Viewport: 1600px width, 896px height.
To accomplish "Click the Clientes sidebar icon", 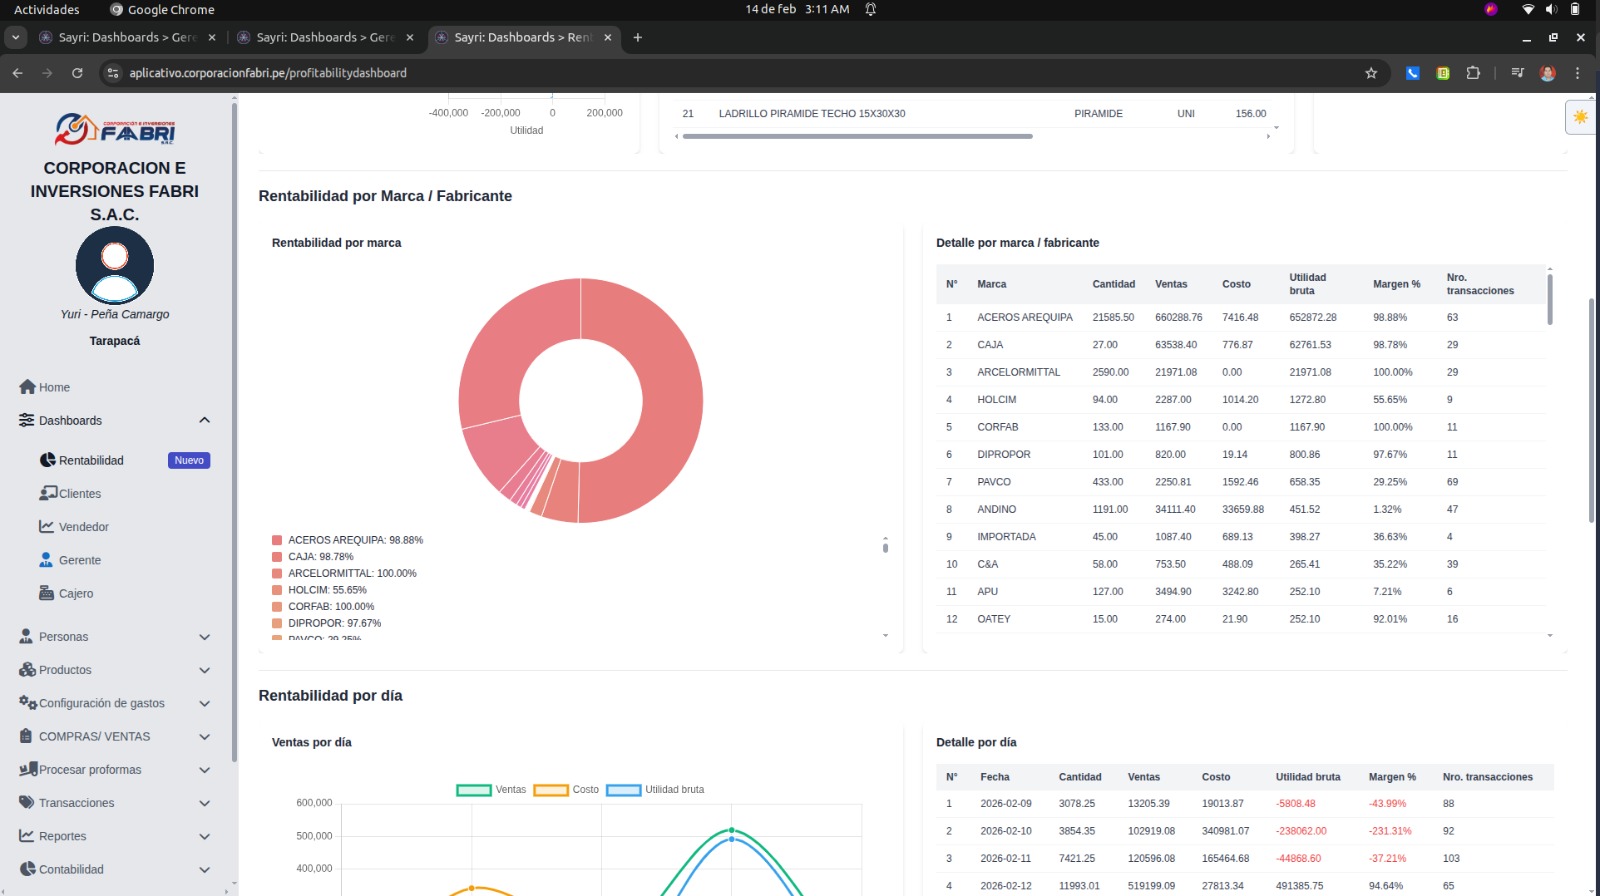I will click(x=47, y=493).
